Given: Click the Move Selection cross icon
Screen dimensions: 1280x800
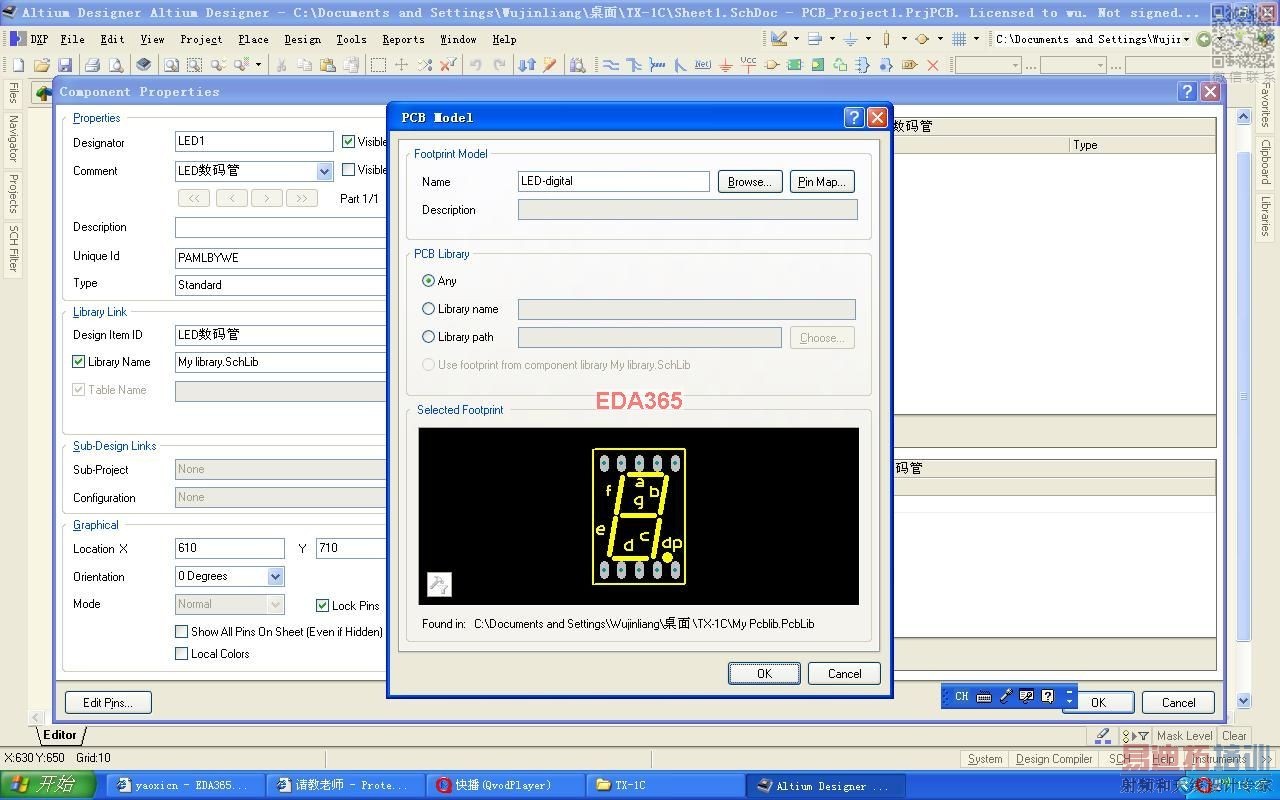Looking at the screenshot, I should 401,65.
